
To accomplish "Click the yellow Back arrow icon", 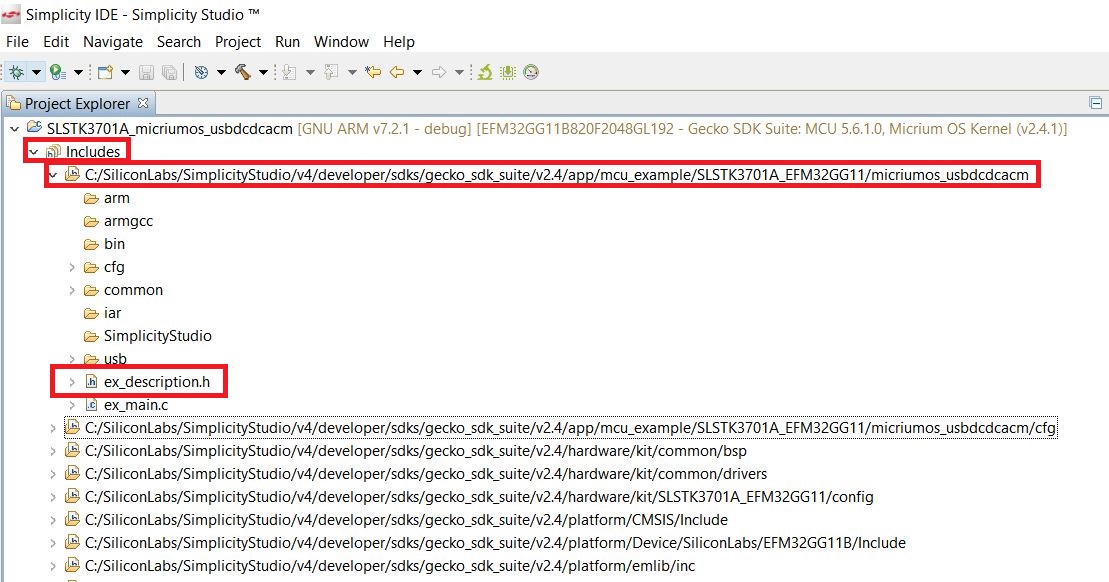I will pyautogui.click(x=396, y=72).
